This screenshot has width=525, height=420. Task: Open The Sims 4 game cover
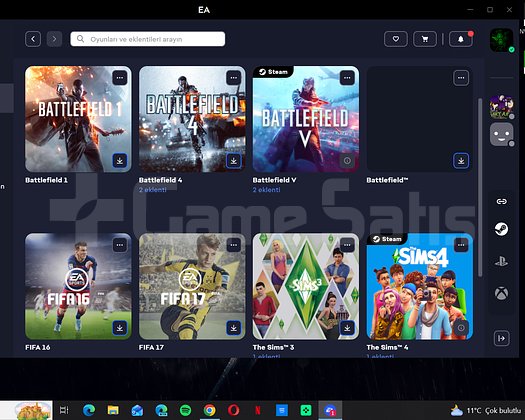pos(420,286)
